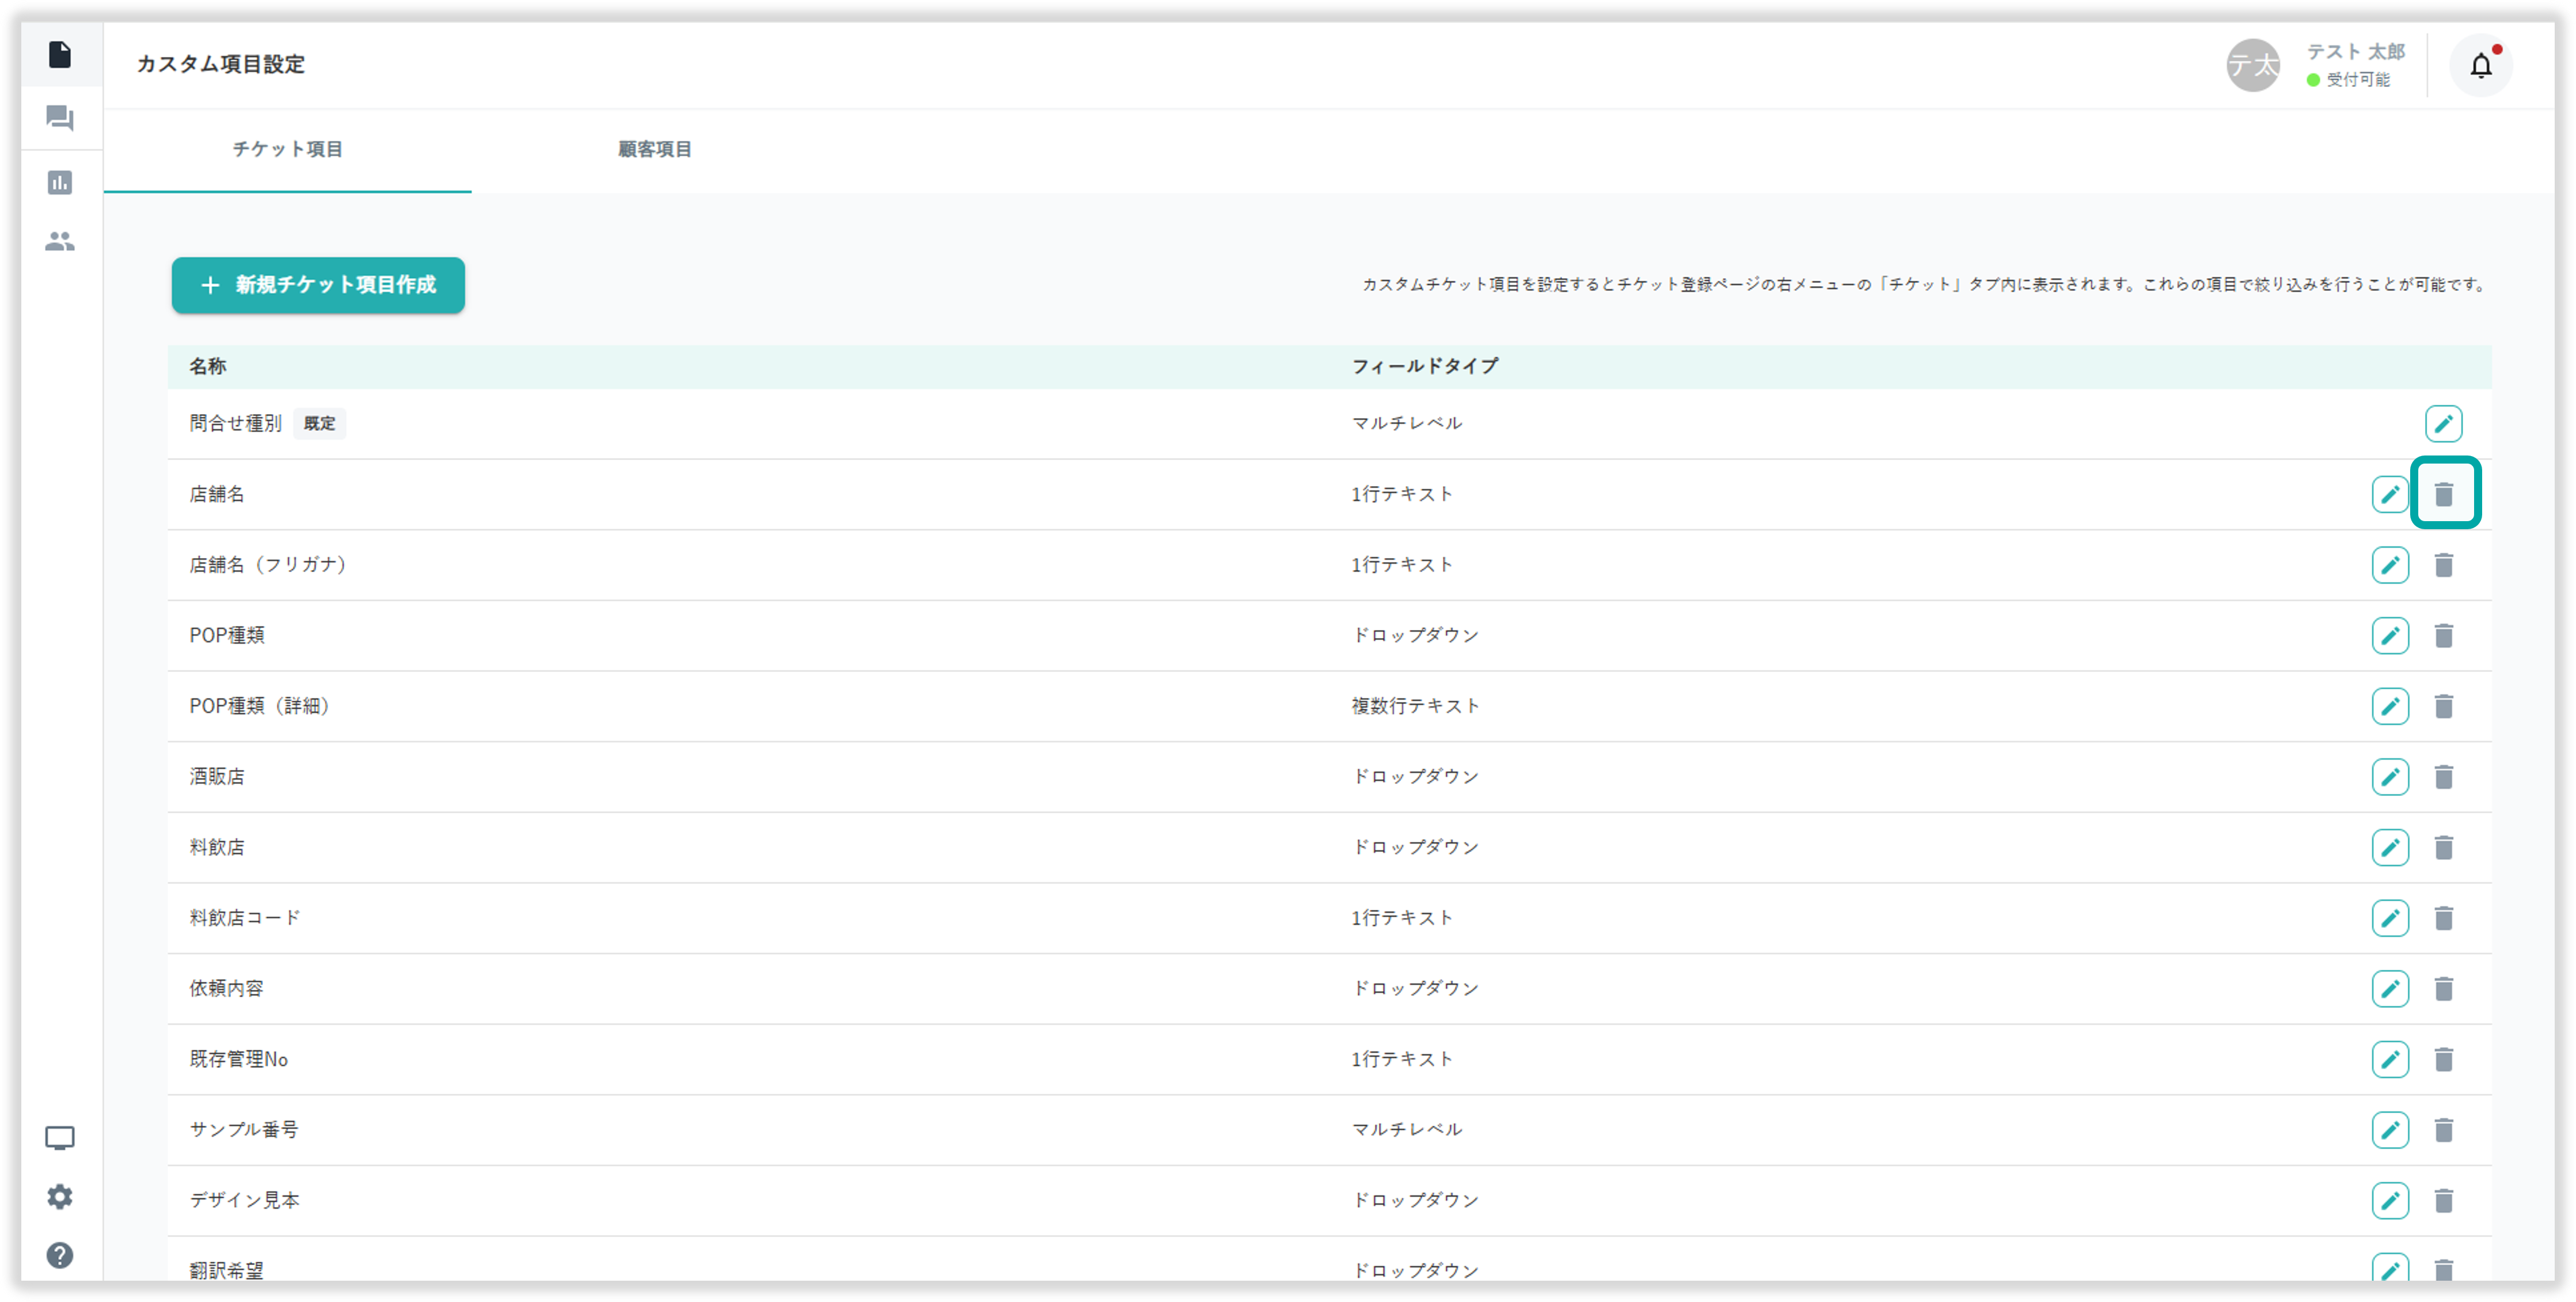Delete the 酒販店 field
Image resolution: width=2576 pixels, height=1302 pixels.
[2444, 776]
